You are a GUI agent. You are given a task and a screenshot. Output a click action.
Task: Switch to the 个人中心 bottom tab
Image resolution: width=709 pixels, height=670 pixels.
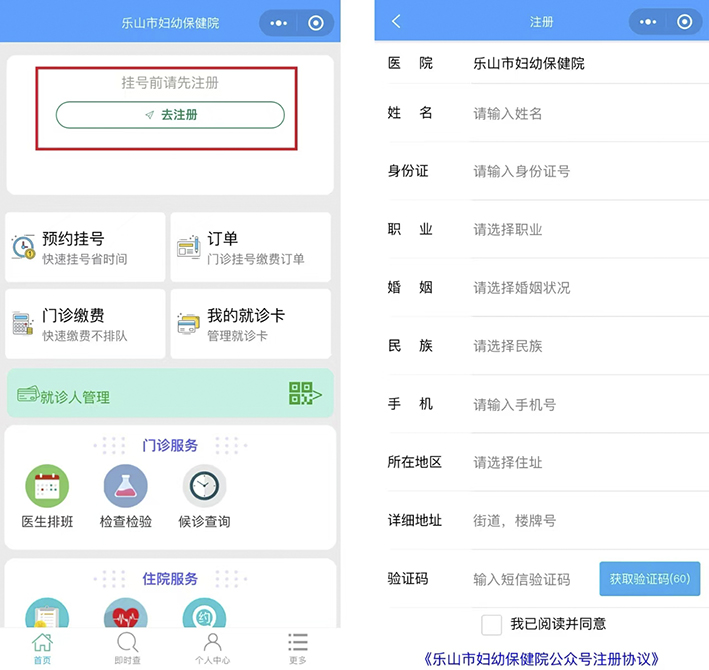(212, 648)
